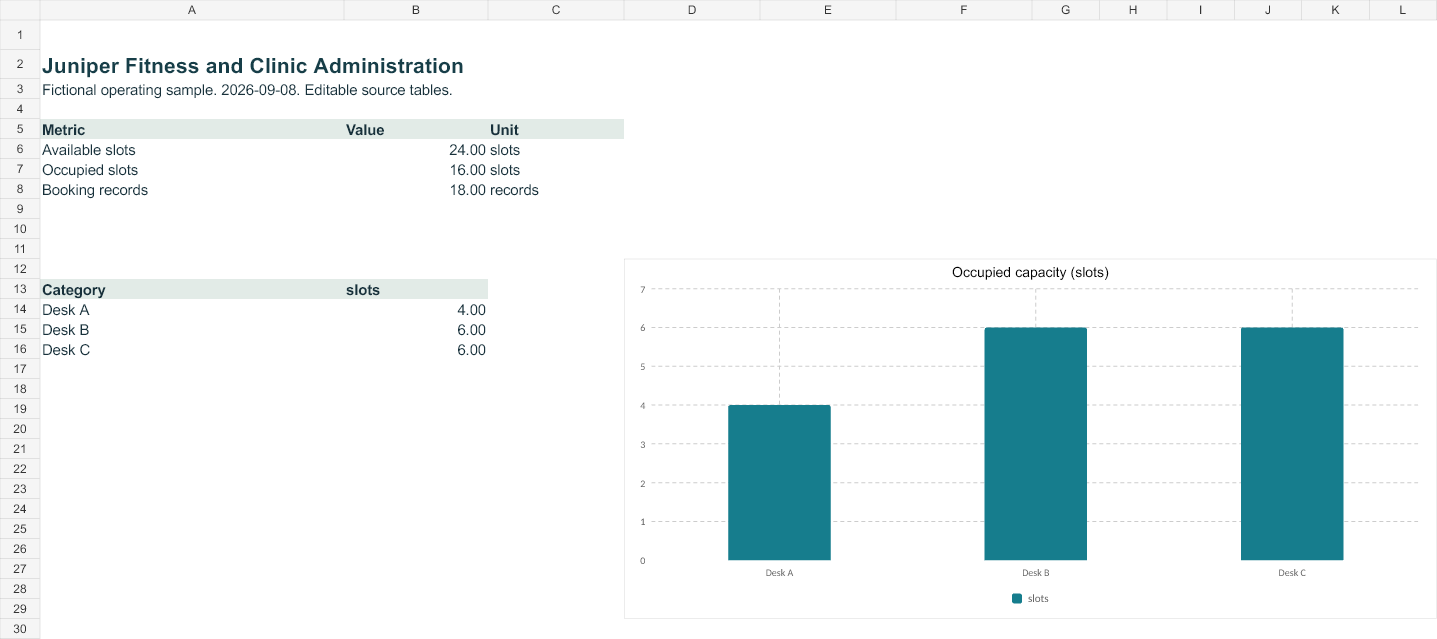
Task: Click the Desk A bar in chart
Action: click(x=779, y=482)
